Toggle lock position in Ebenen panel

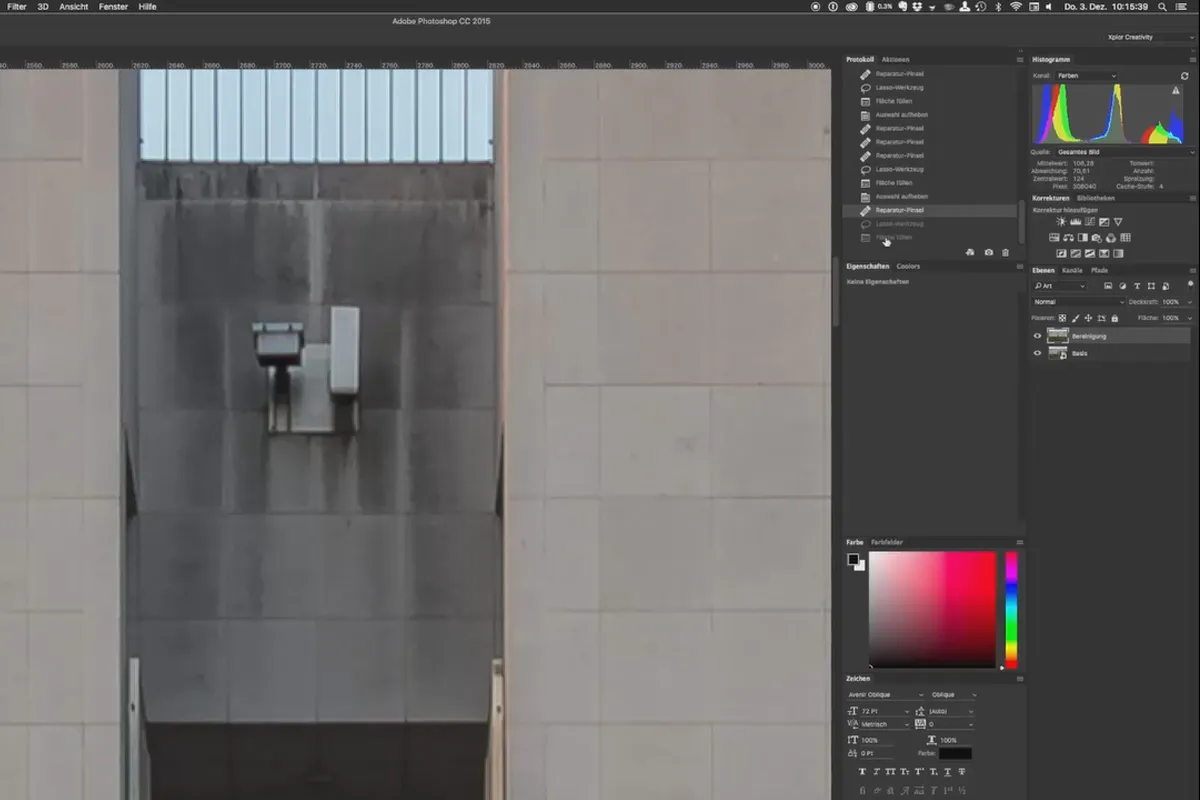pyautogui.click(x=1088, y=318)
